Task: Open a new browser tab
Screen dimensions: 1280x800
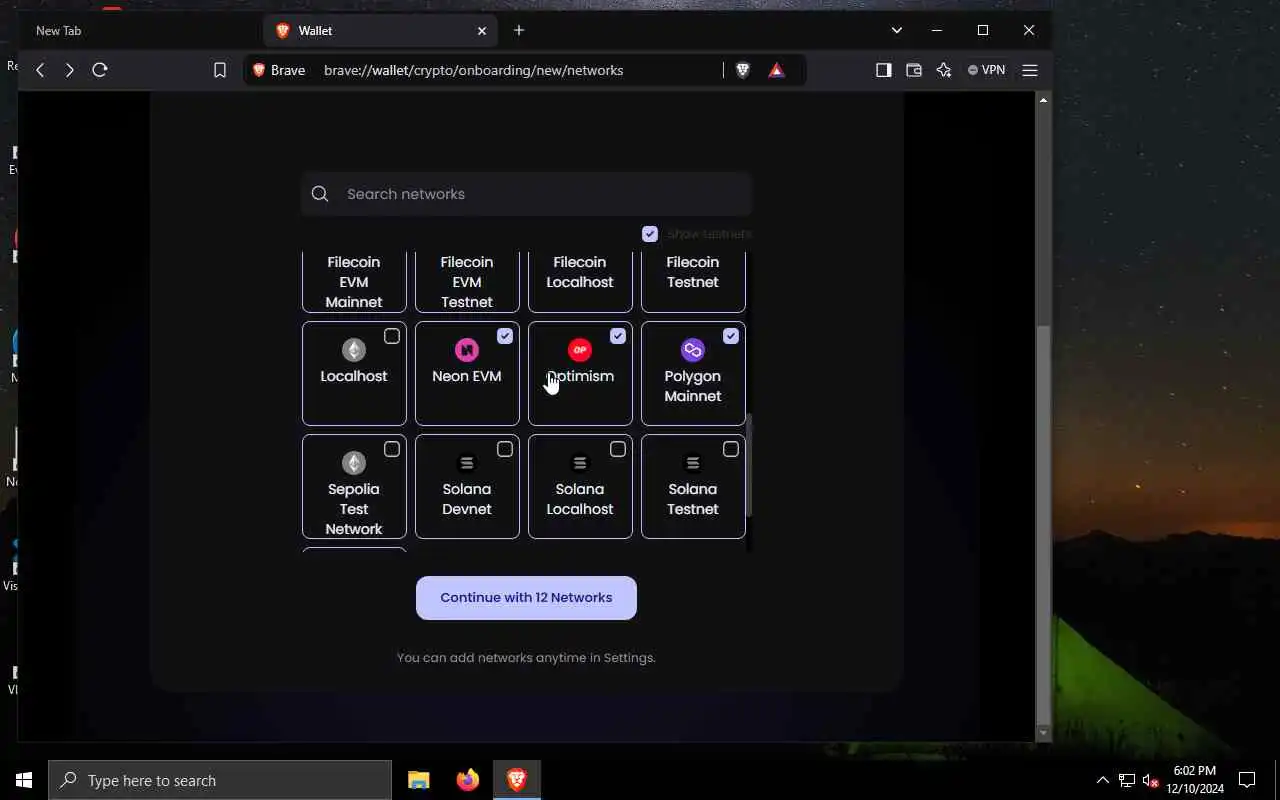Action: point(519,31)
